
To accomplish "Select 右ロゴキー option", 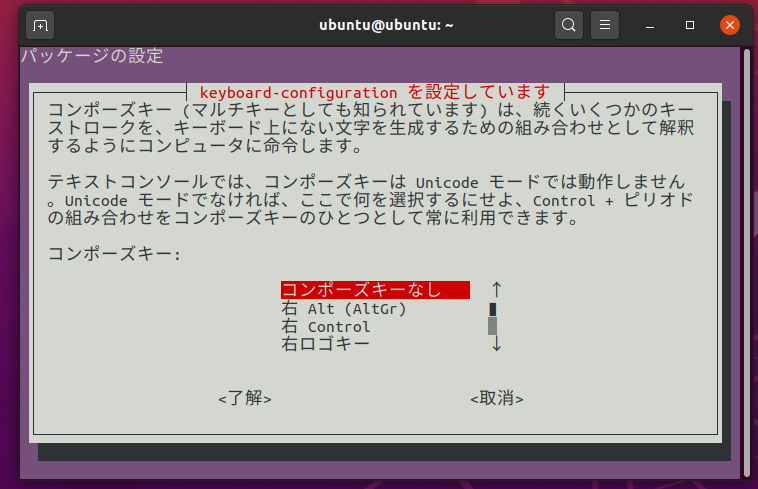I will coord(325,344).
